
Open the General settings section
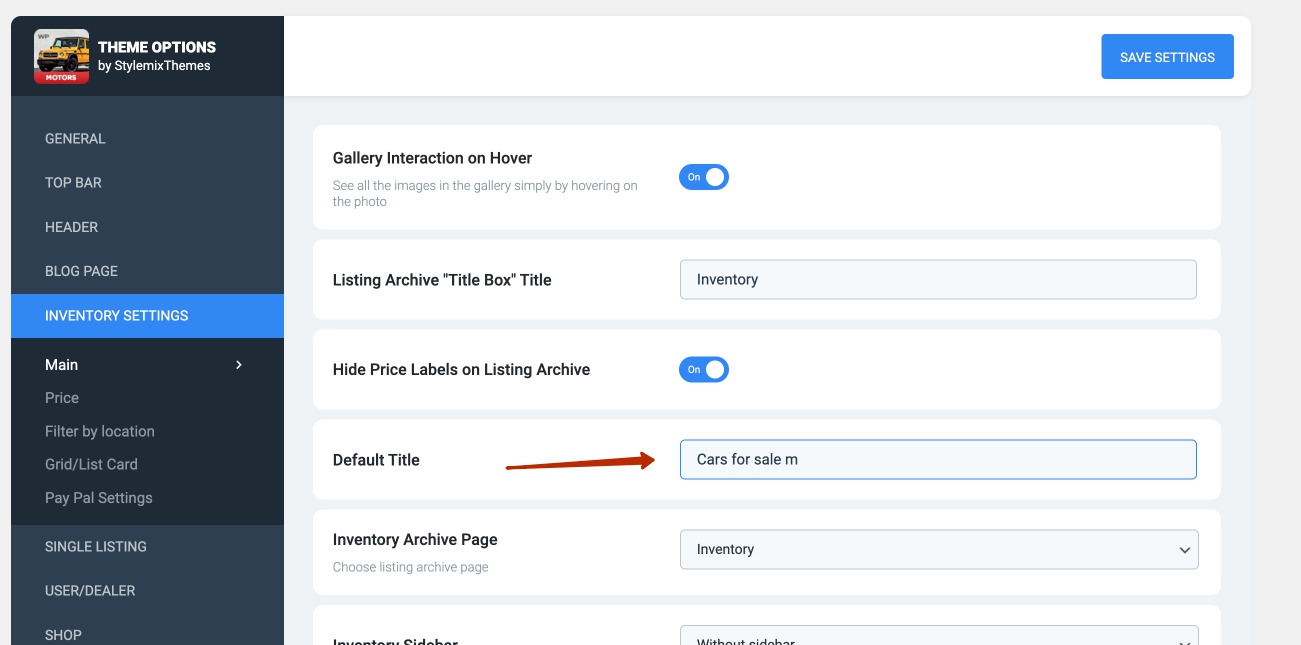pos(75,139)
